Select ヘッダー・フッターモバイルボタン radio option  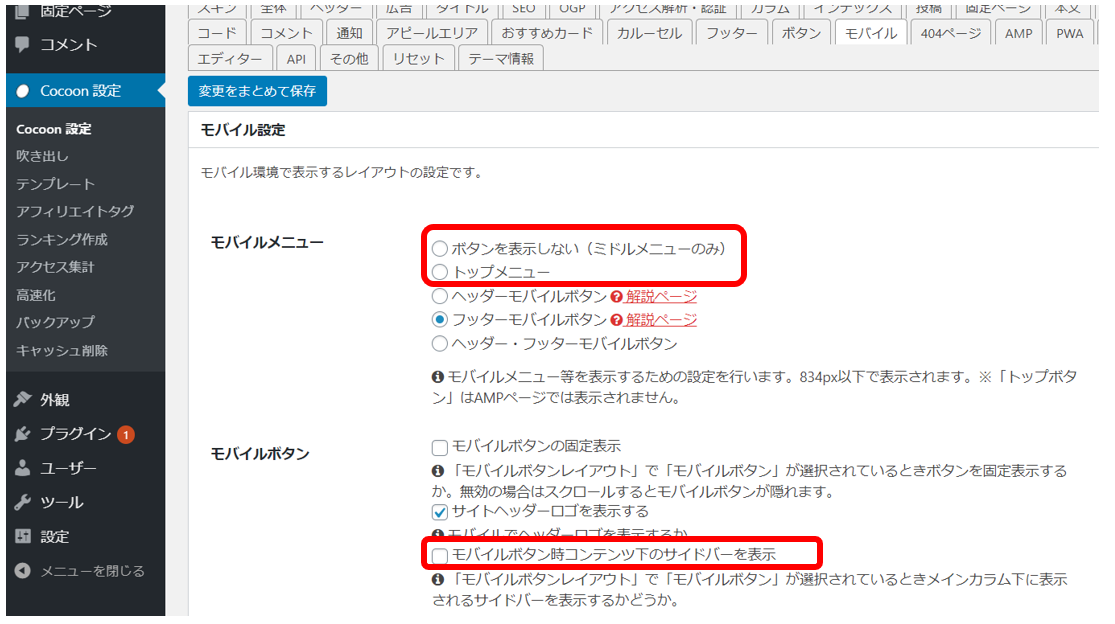coord(439,344)
